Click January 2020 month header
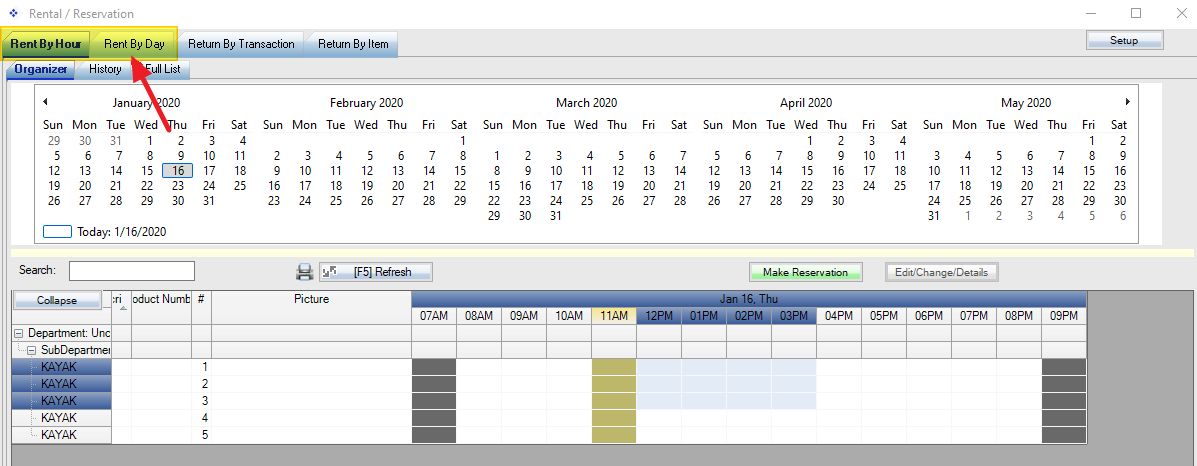The width and height of the screenshot is (1197, 466). click(147, 102)
